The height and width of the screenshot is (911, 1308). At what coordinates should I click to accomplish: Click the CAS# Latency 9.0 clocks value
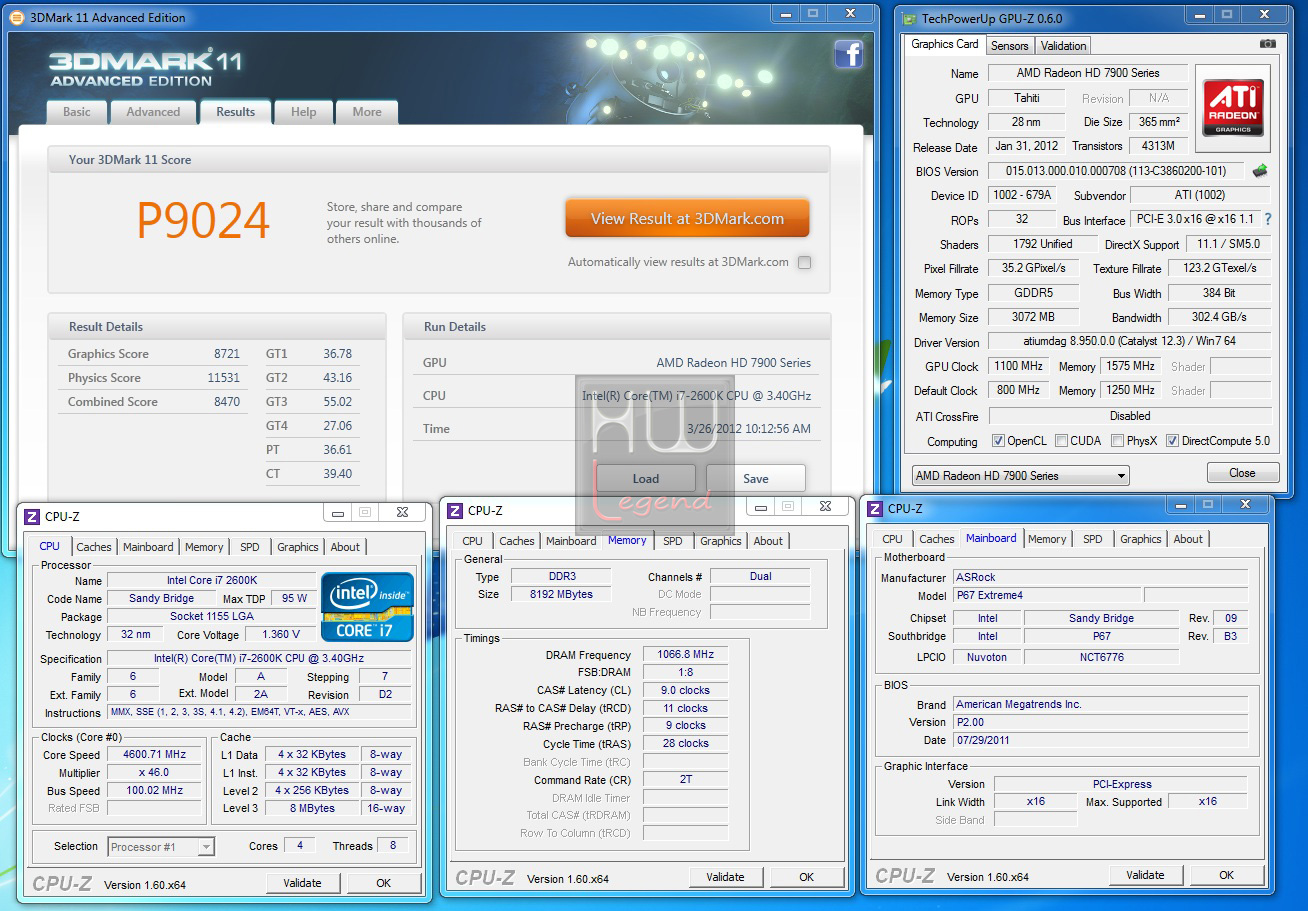pos(685,690)
